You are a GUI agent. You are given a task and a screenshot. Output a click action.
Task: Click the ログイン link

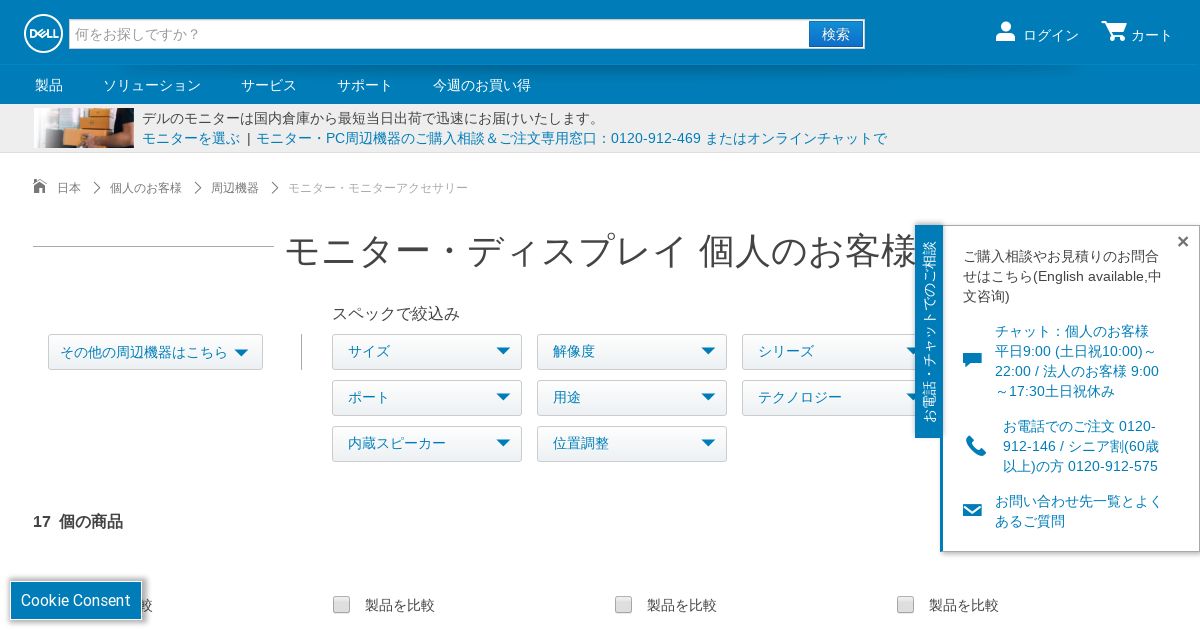point(1051,35)
